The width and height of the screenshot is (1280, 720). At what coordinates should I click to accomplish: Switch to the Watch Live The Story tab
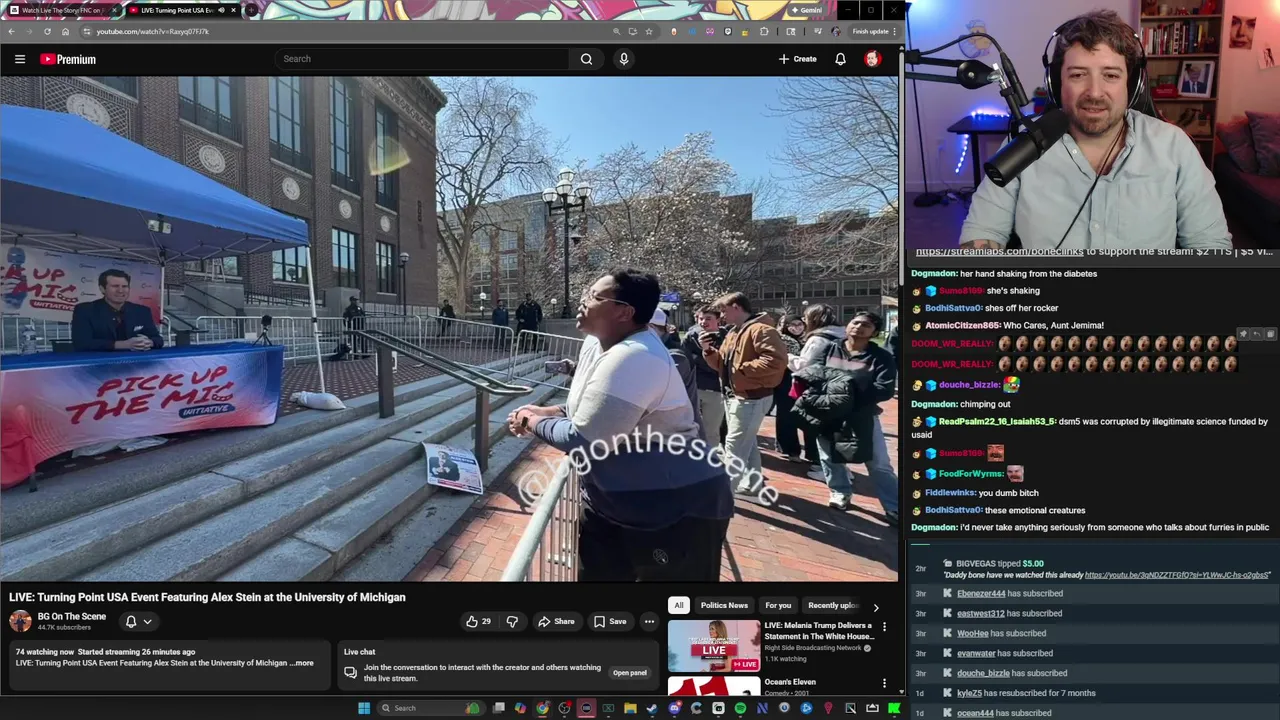(x=62, y=10)
